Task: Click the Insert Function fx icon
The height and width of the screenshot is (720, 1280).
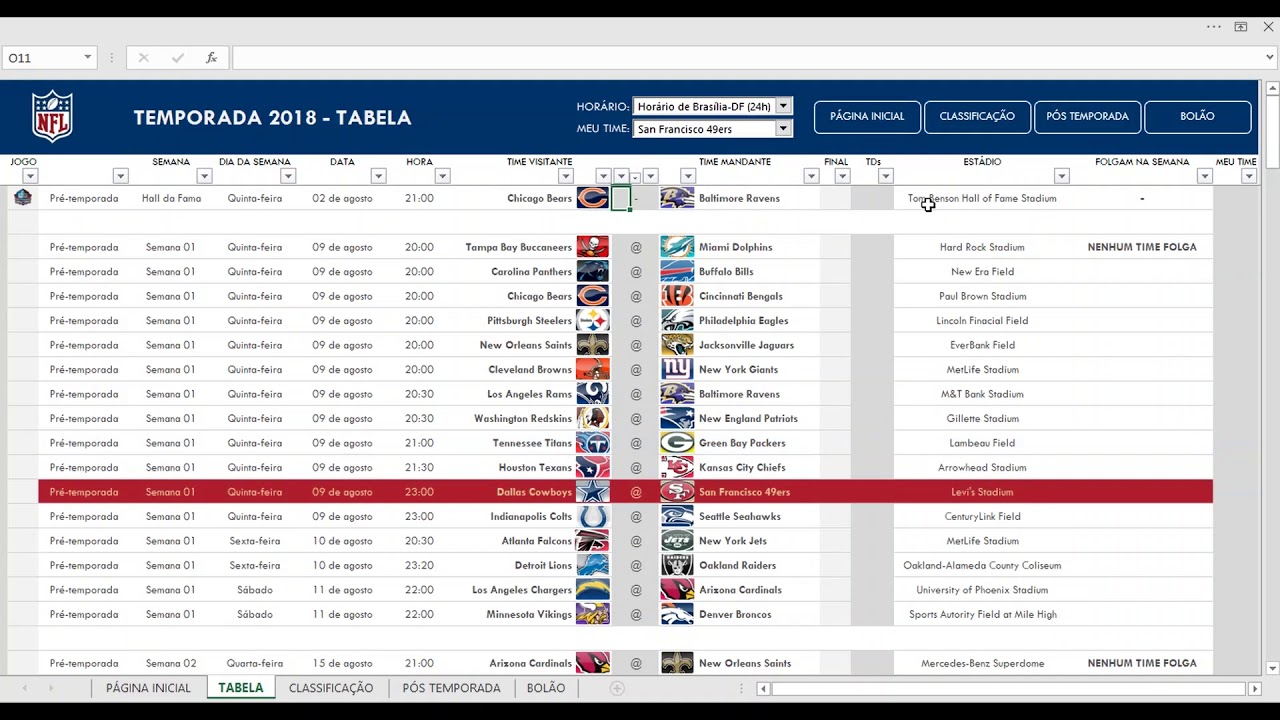Action: coord(211,58)
